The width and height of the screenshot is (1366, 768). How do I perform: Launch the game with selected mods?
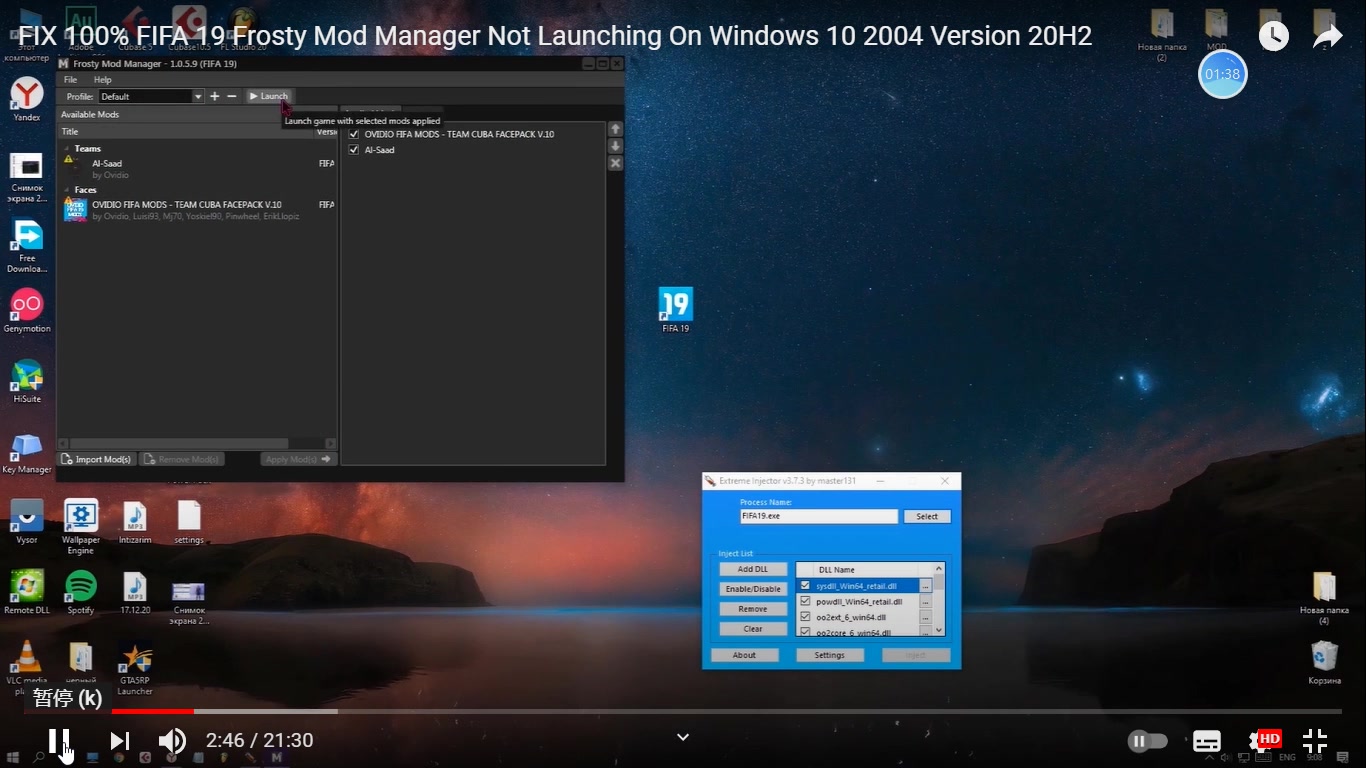tap(268, 96)
